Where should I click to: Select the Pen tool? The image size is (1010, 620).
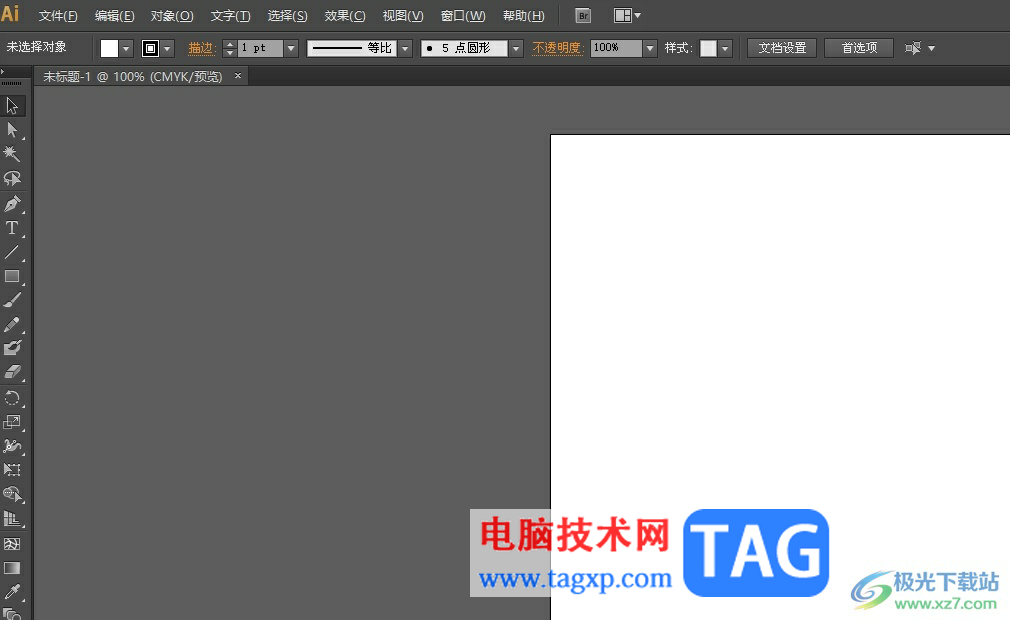point(12,205)
